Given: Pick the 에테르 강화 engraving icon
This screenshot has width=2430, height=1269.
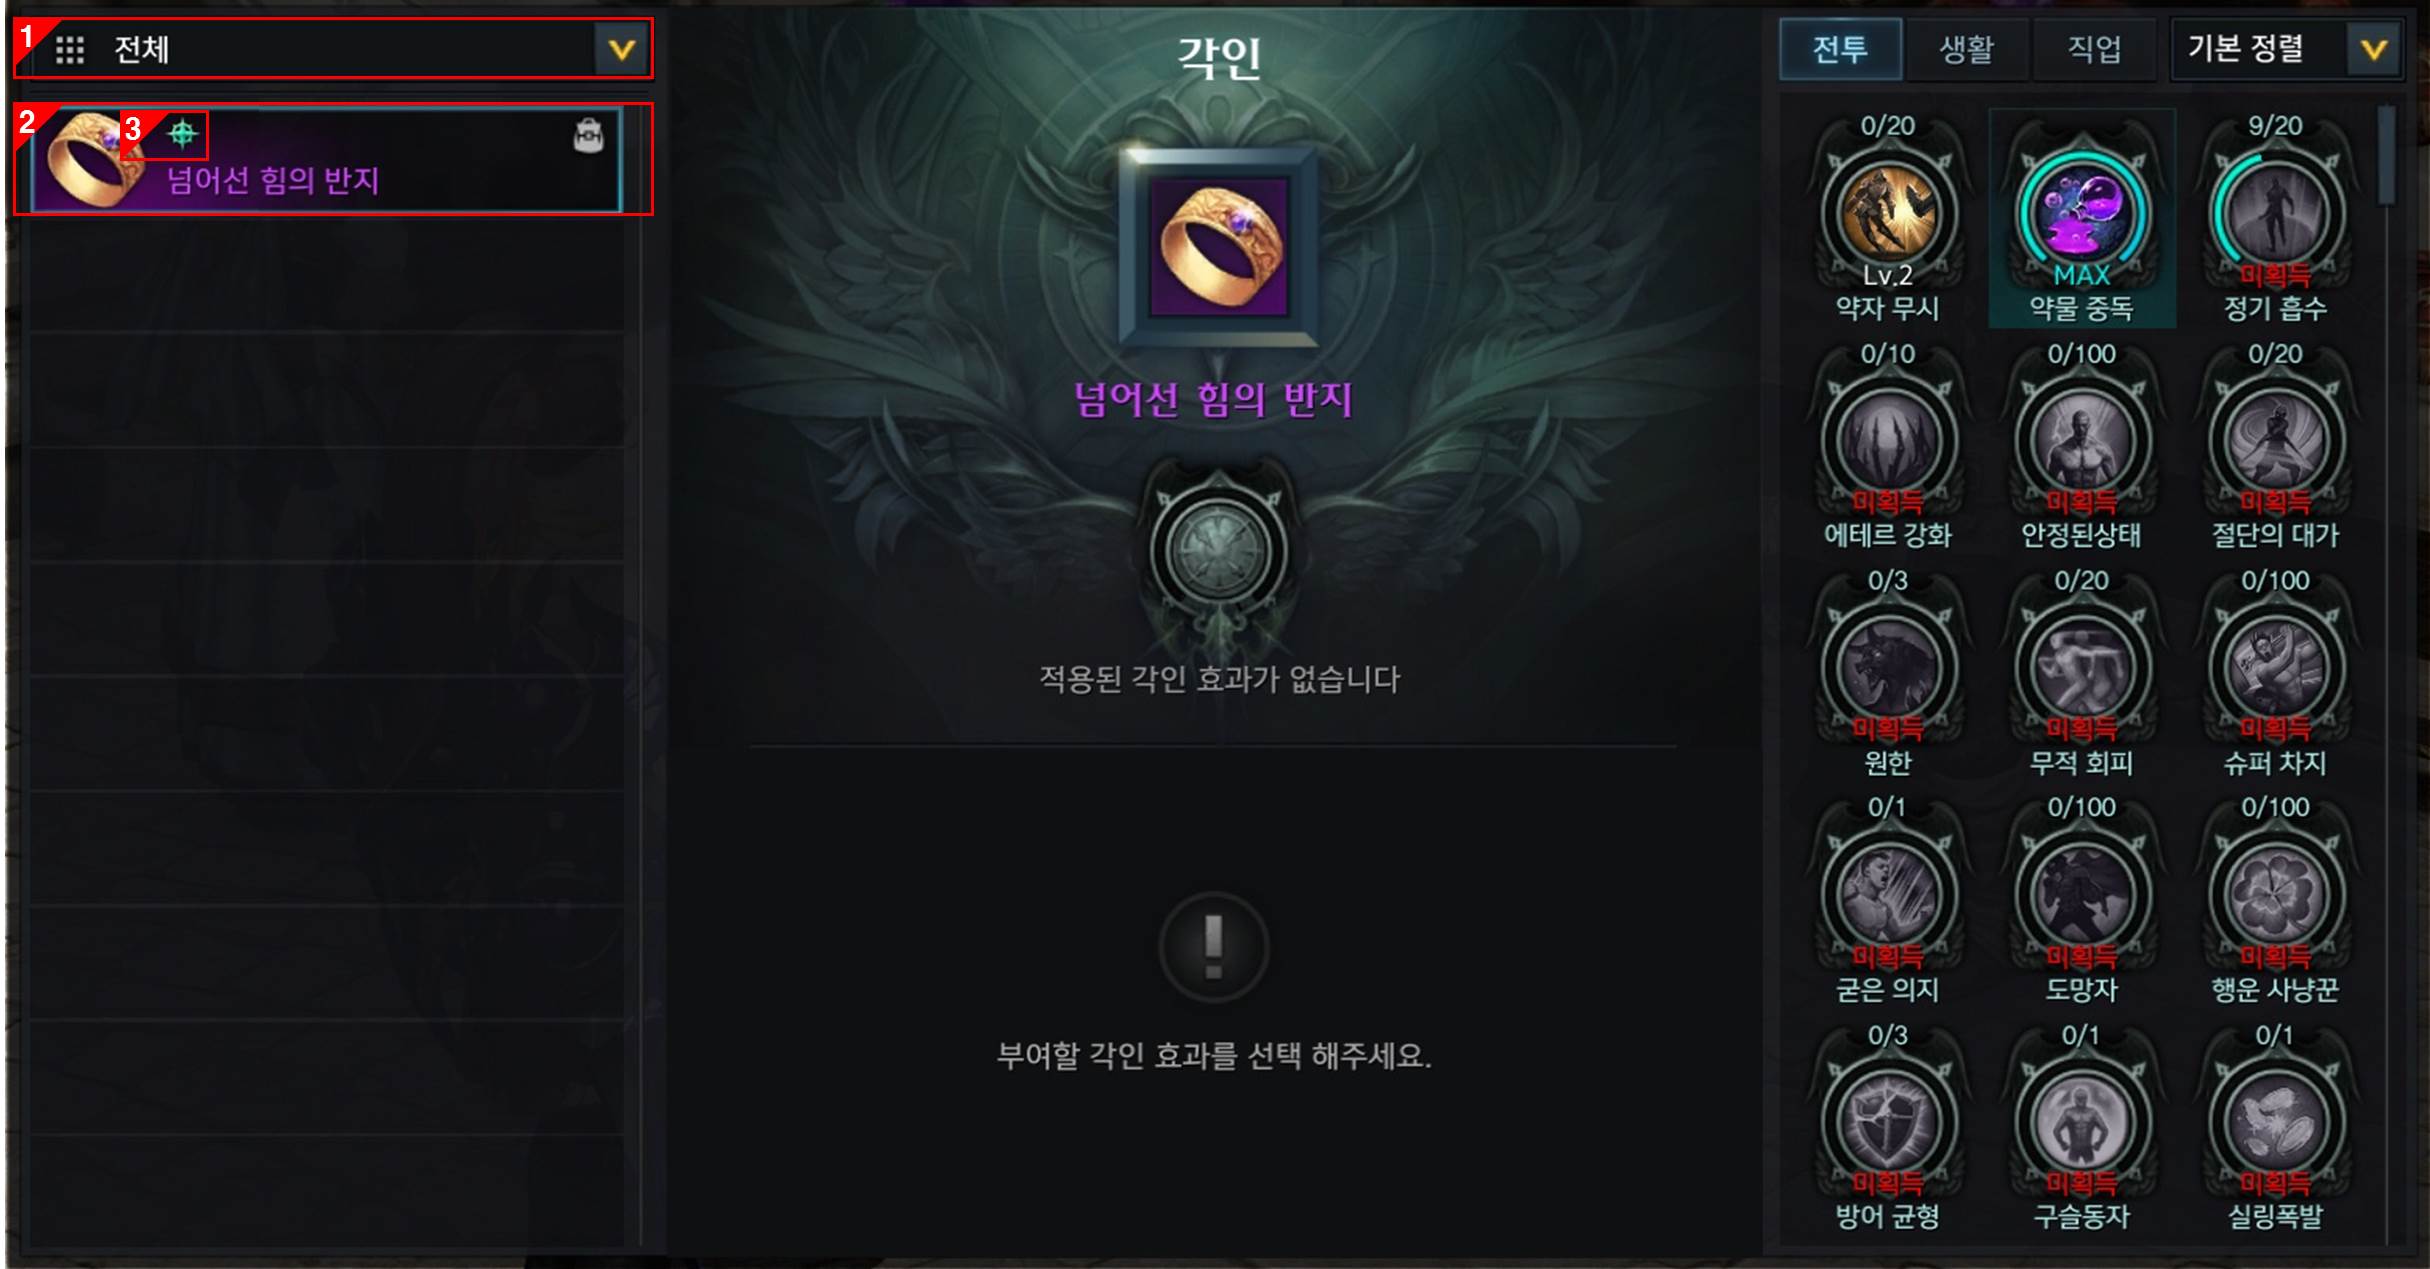Looking at the screenshot, I should [x=1888, y=440].
